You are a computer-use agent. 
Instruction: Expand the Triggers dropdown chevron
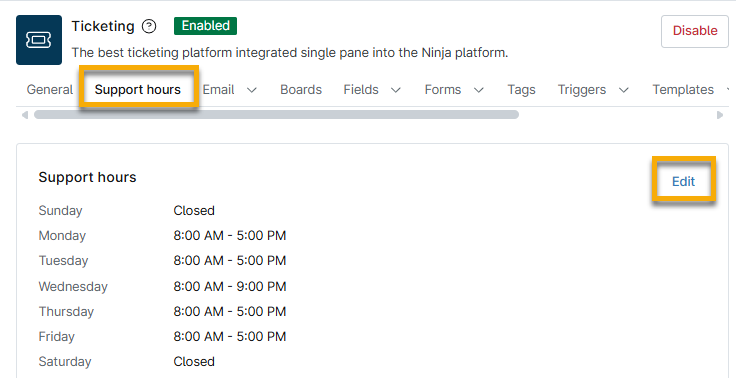624,90
